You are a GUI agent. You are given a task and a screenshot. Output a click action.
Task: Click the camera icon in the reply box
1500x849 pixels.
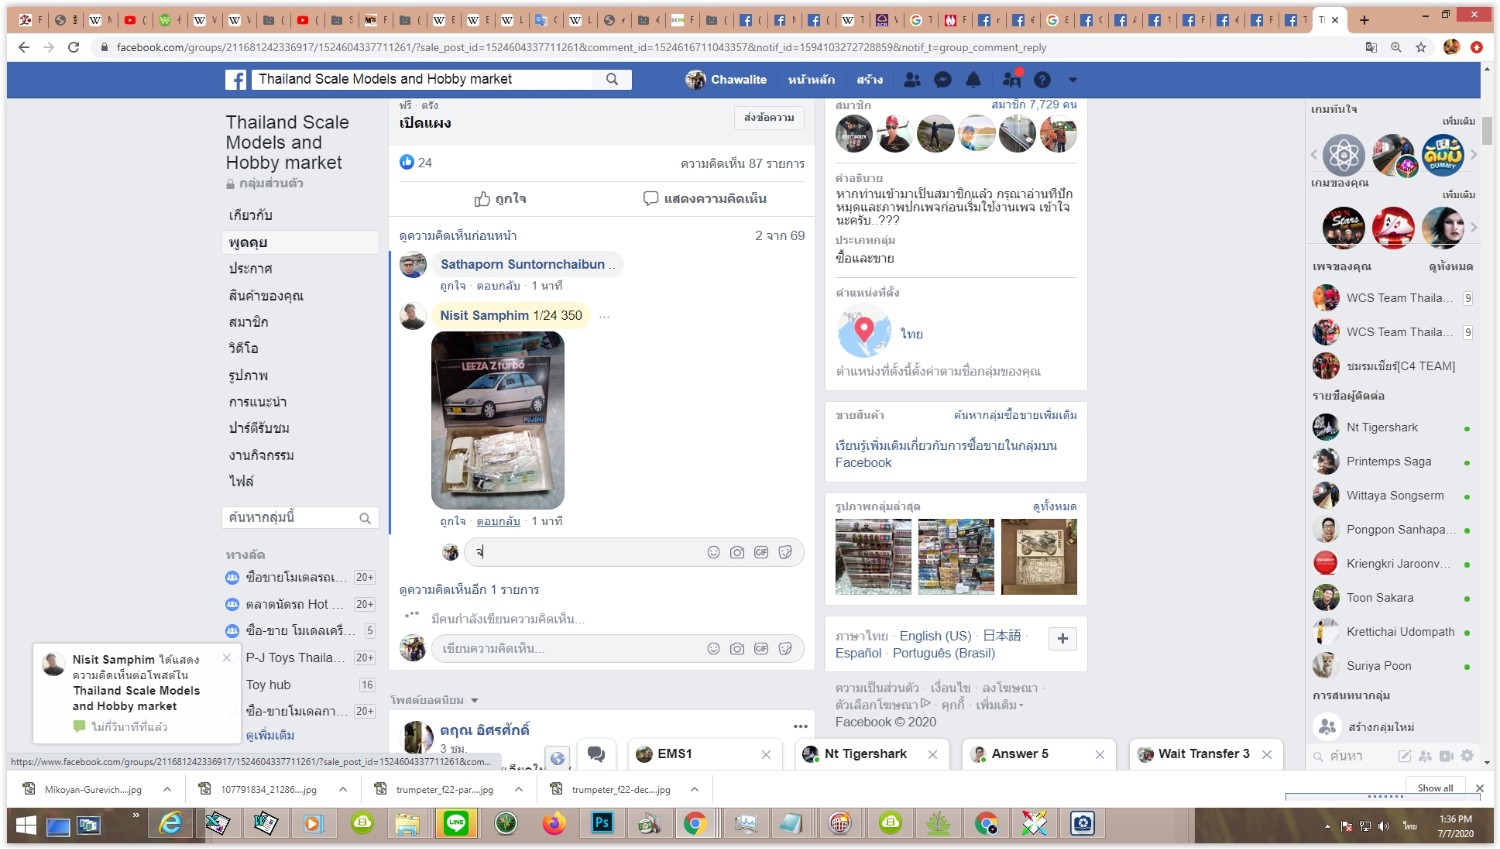[737, 552]
